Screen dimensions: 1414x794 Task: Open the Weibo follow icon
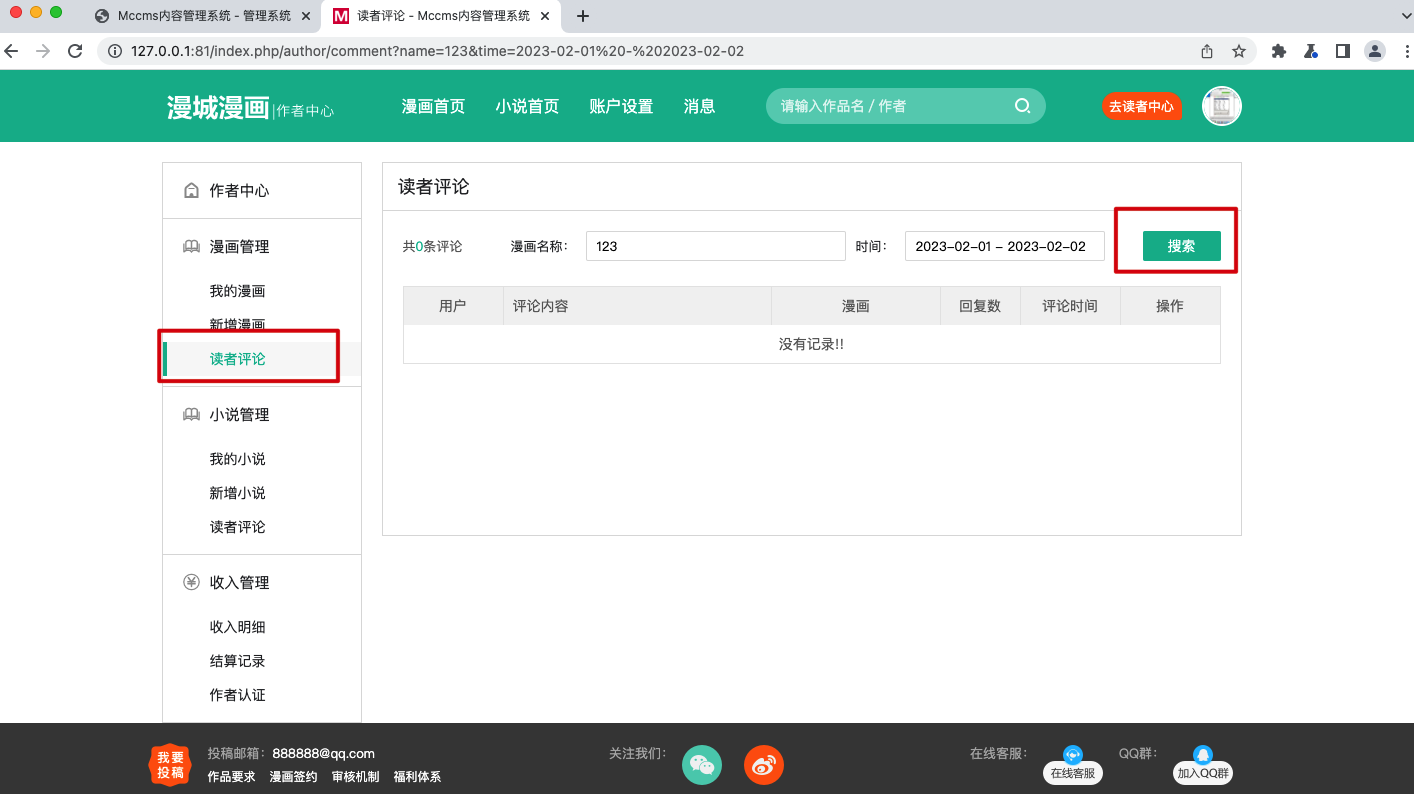click(763, 764)
